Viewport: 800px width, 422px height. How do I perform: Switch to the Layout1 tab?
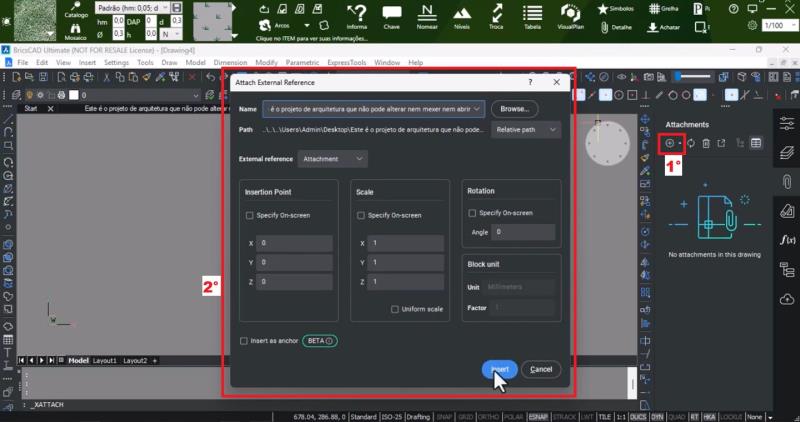[106, 360]
